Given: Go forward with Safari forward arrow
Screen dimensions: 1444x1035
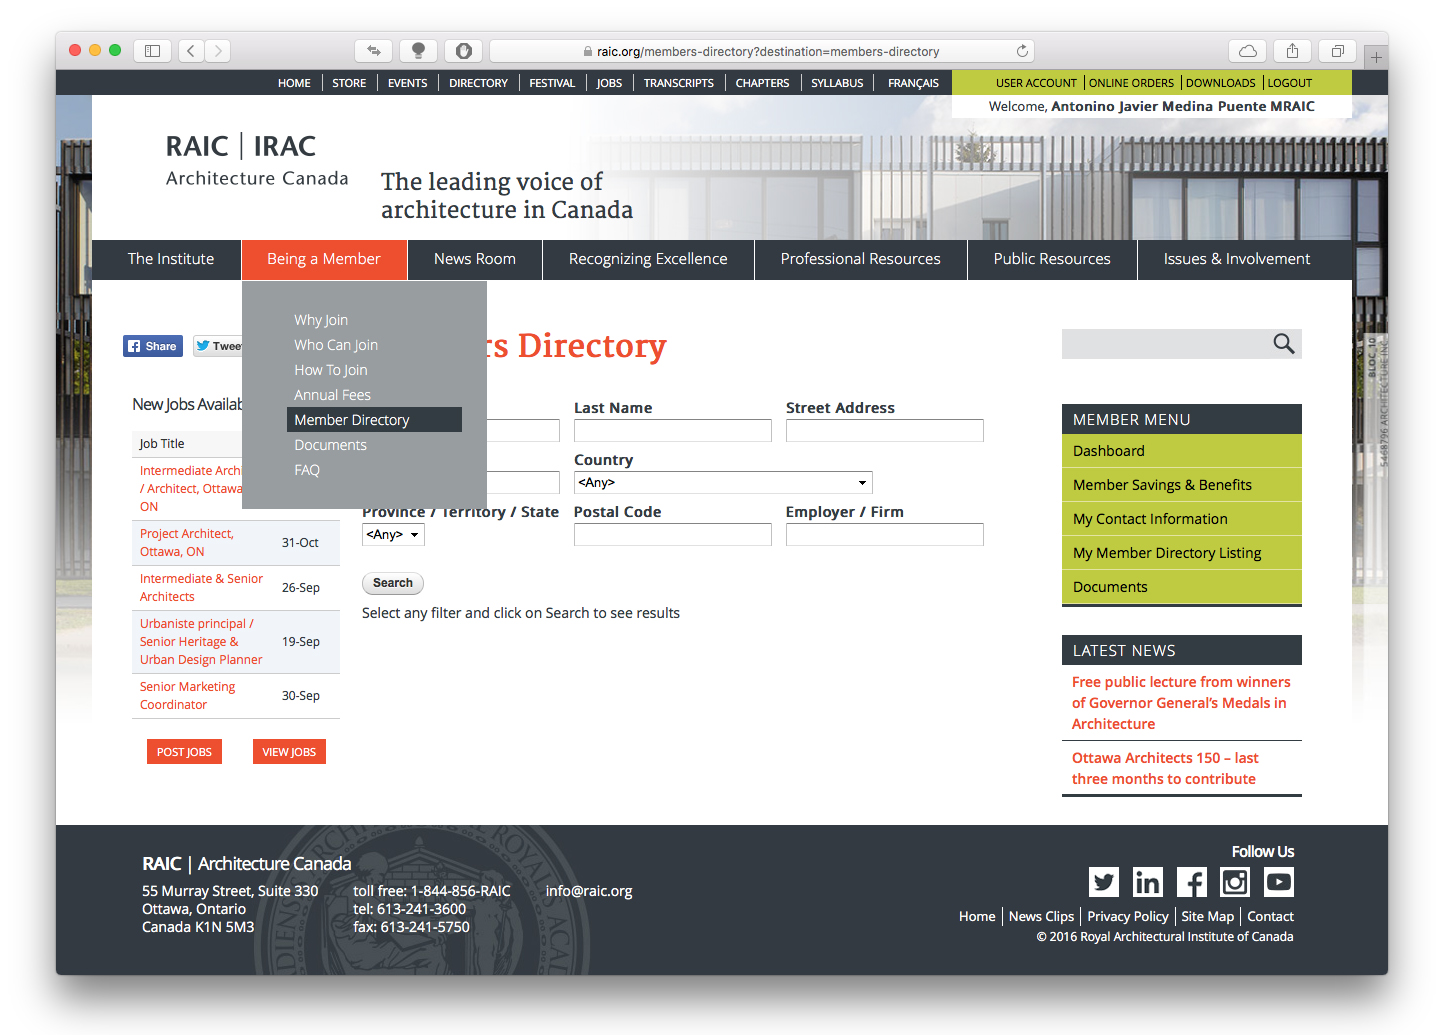Looking at the screenshot, I should pyautogui.click(x=218, y=51).
